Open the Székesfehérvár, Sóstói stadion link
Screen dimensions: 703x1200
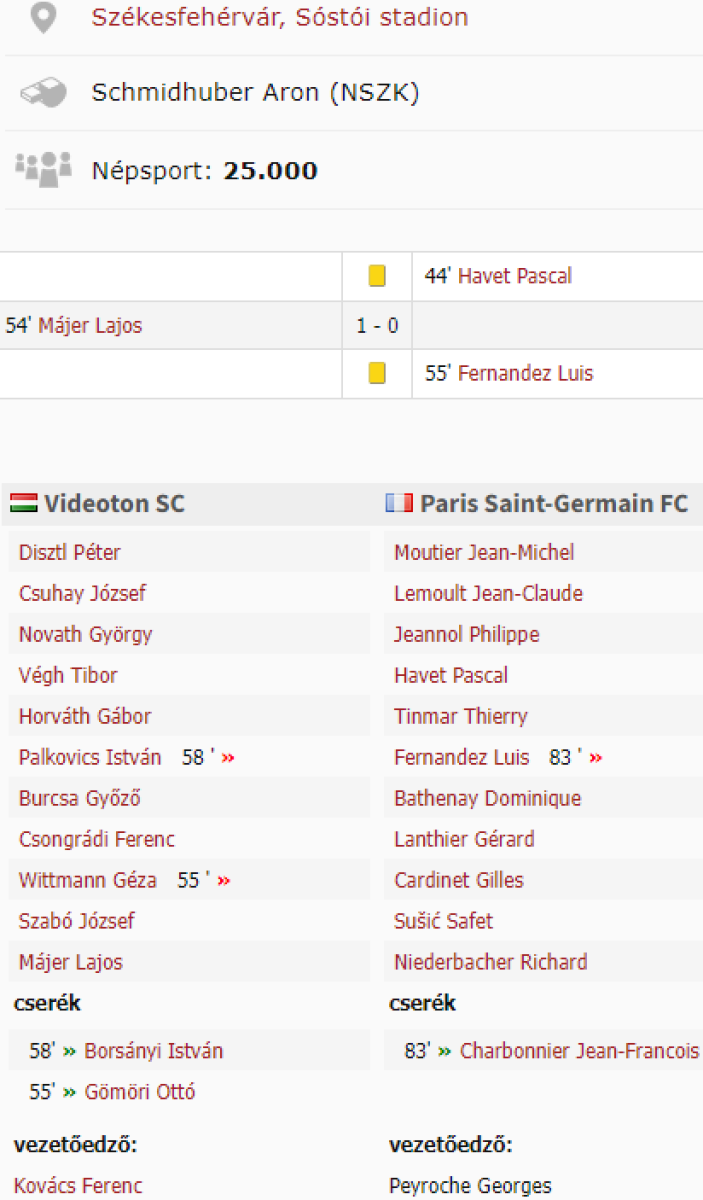tap(279, 18)
